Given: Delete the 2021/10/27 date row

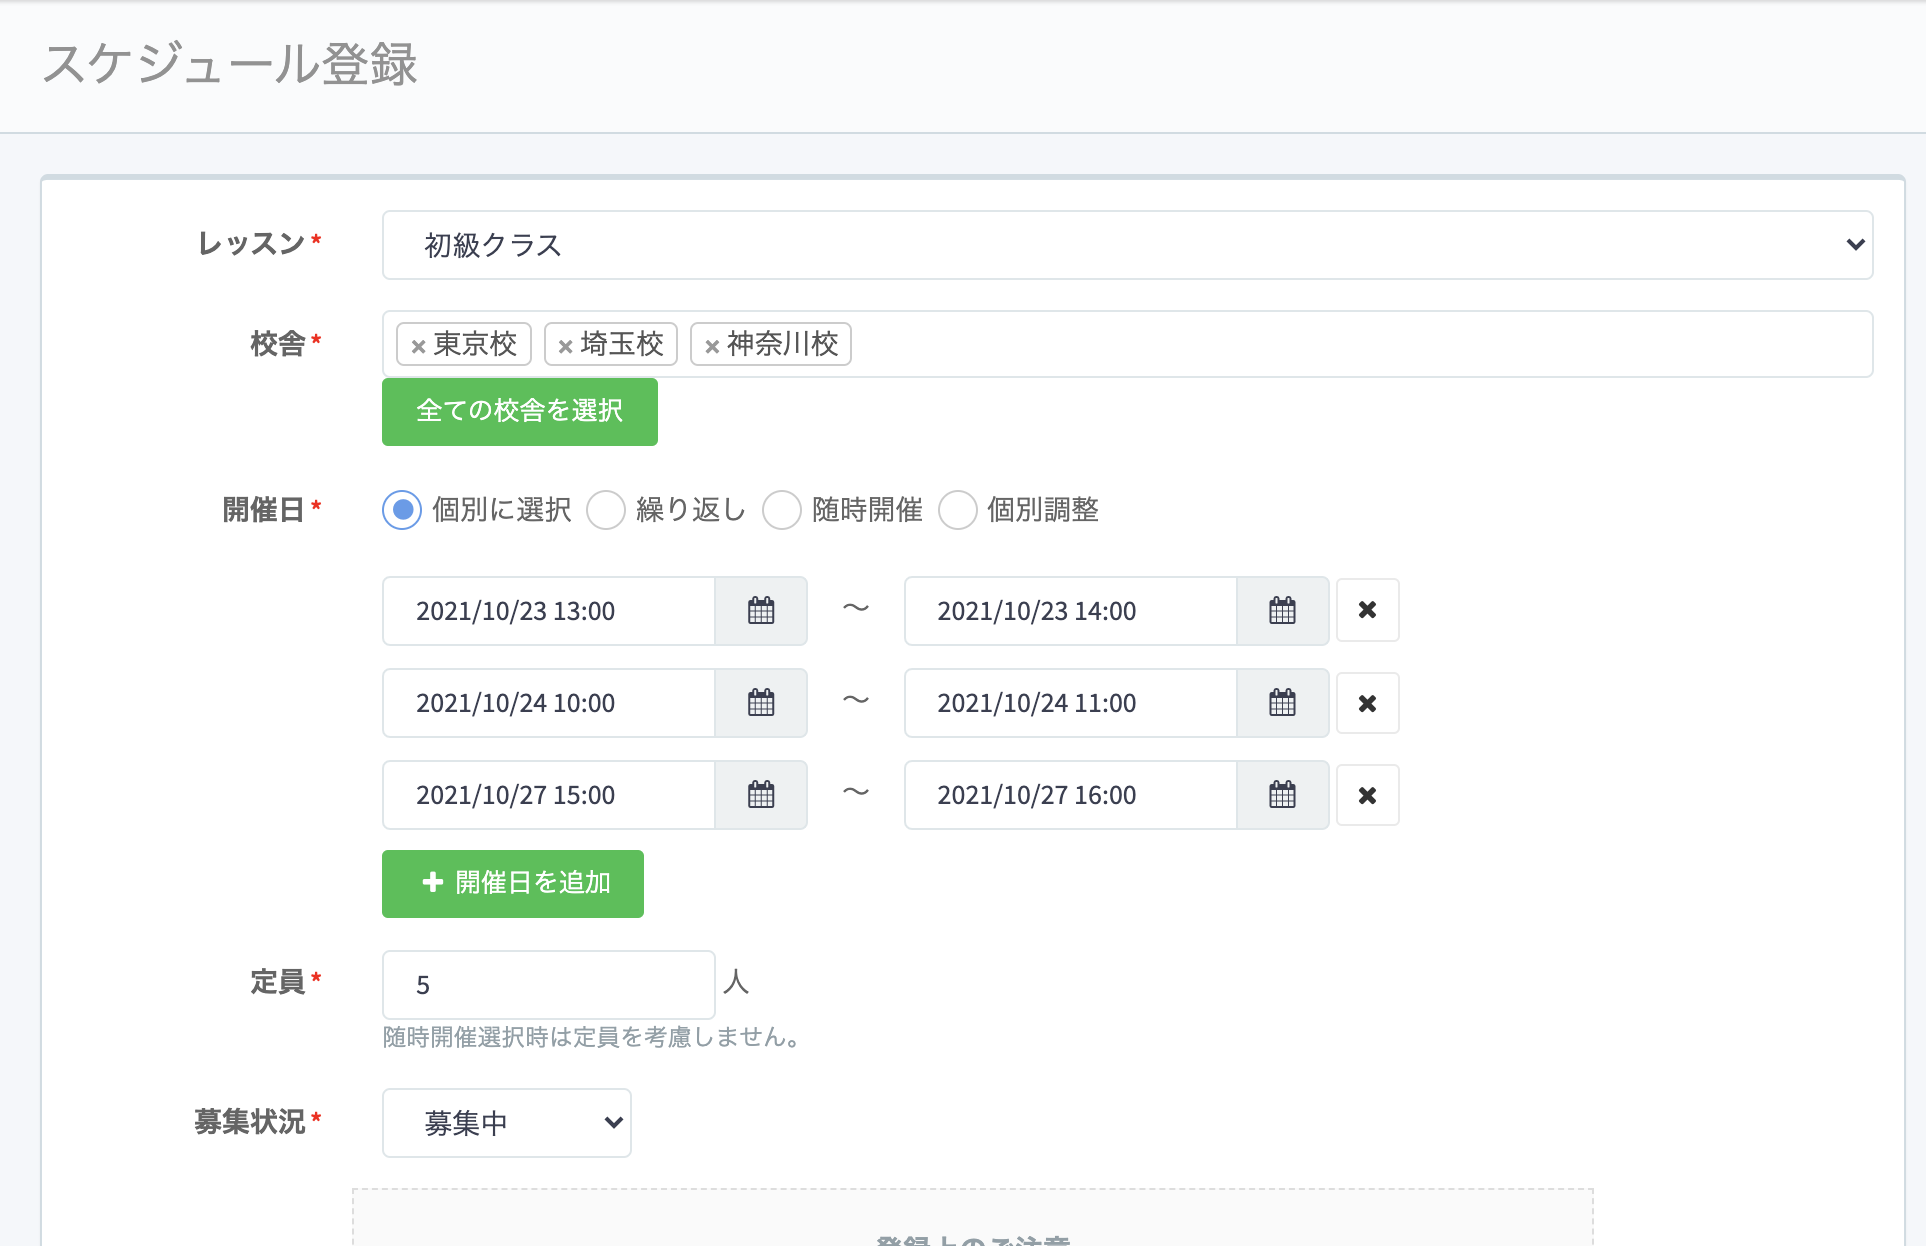Looking at the screenshot, I should 1367,795.
